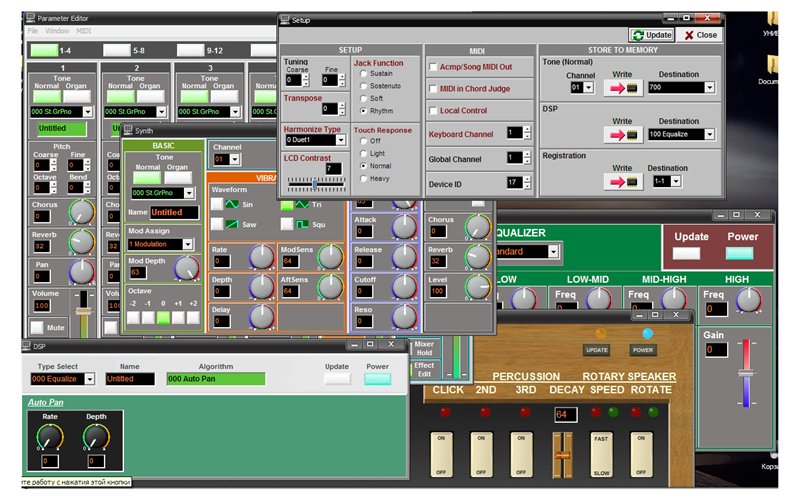Expand the DSP Type Select dropdown

(89, 379)
